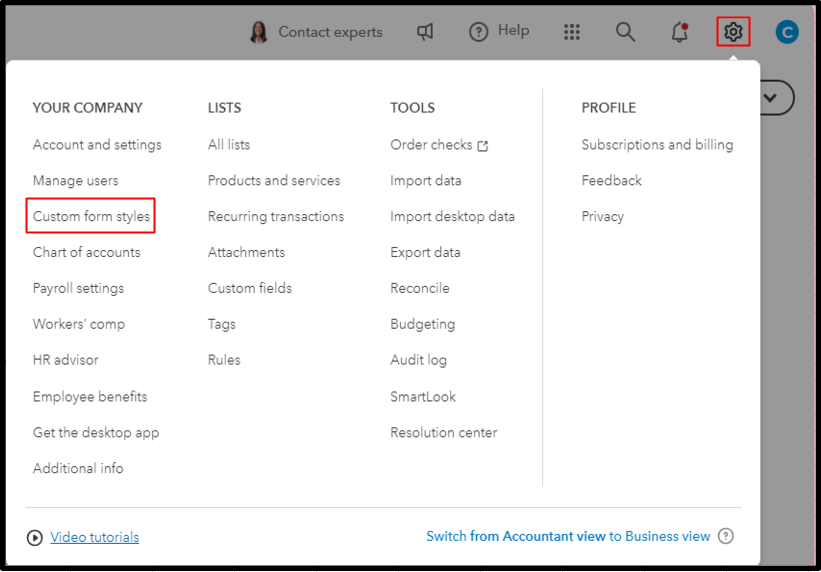This screenshot has height=572, width=821.
Task: Go to Chart of accounts
Action: click(86, 252)
